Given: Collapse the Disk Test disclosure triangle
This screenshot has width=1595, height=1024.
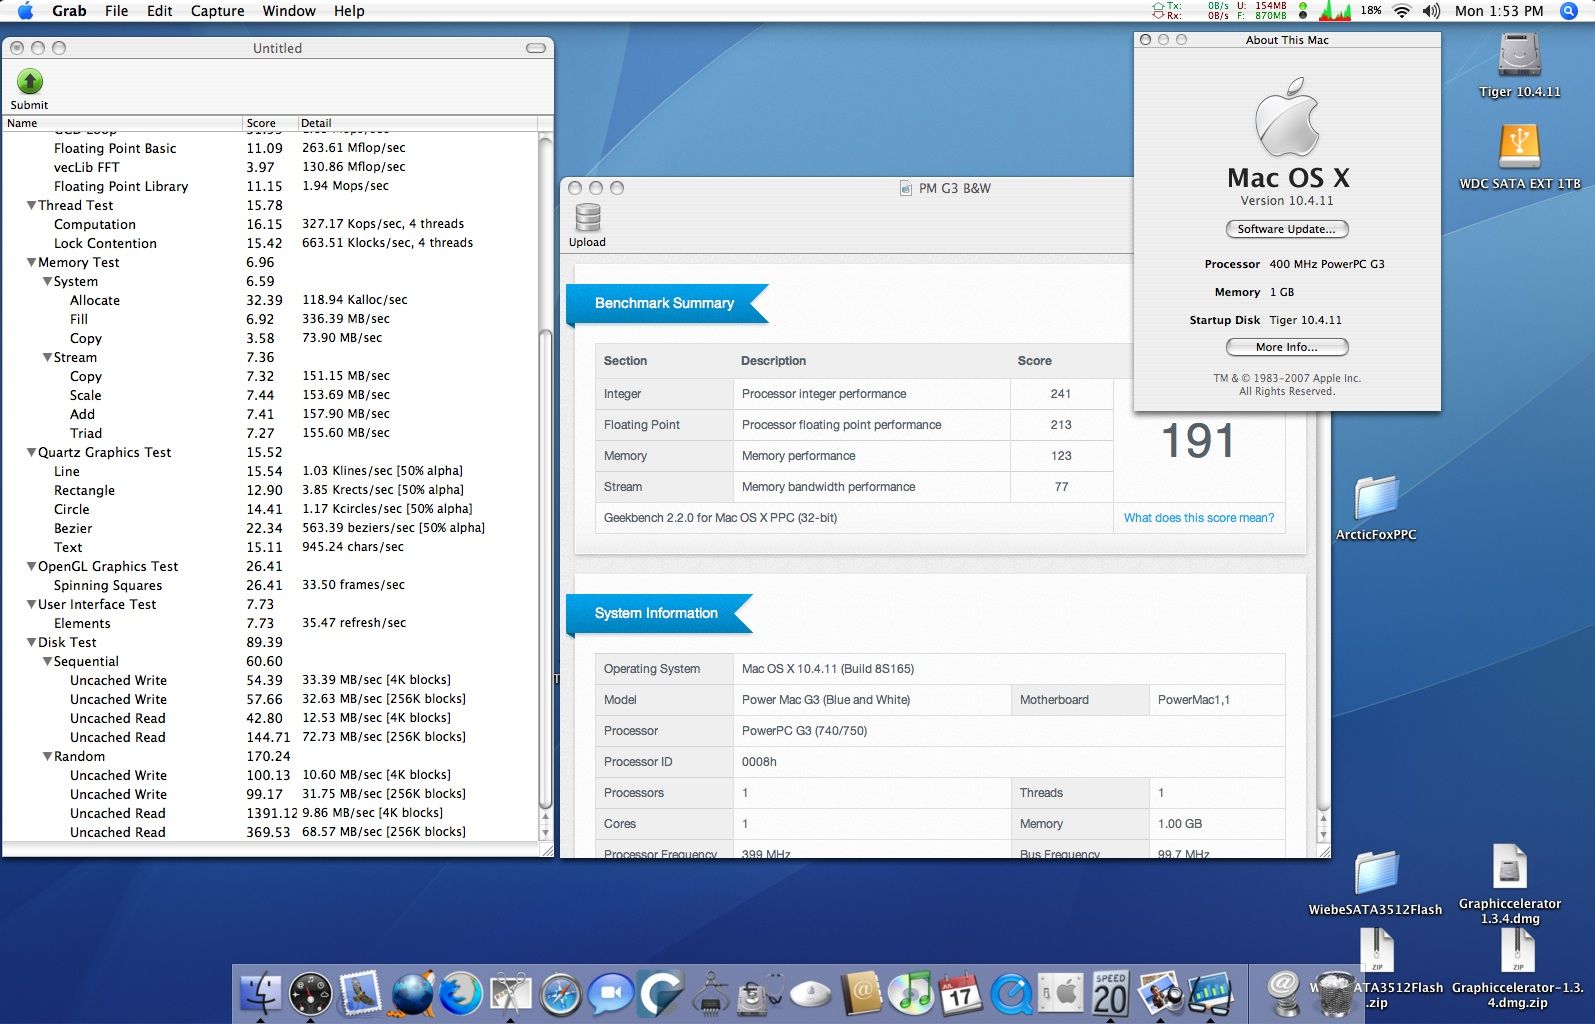Looking at the screenshot, I should (31, 642).
